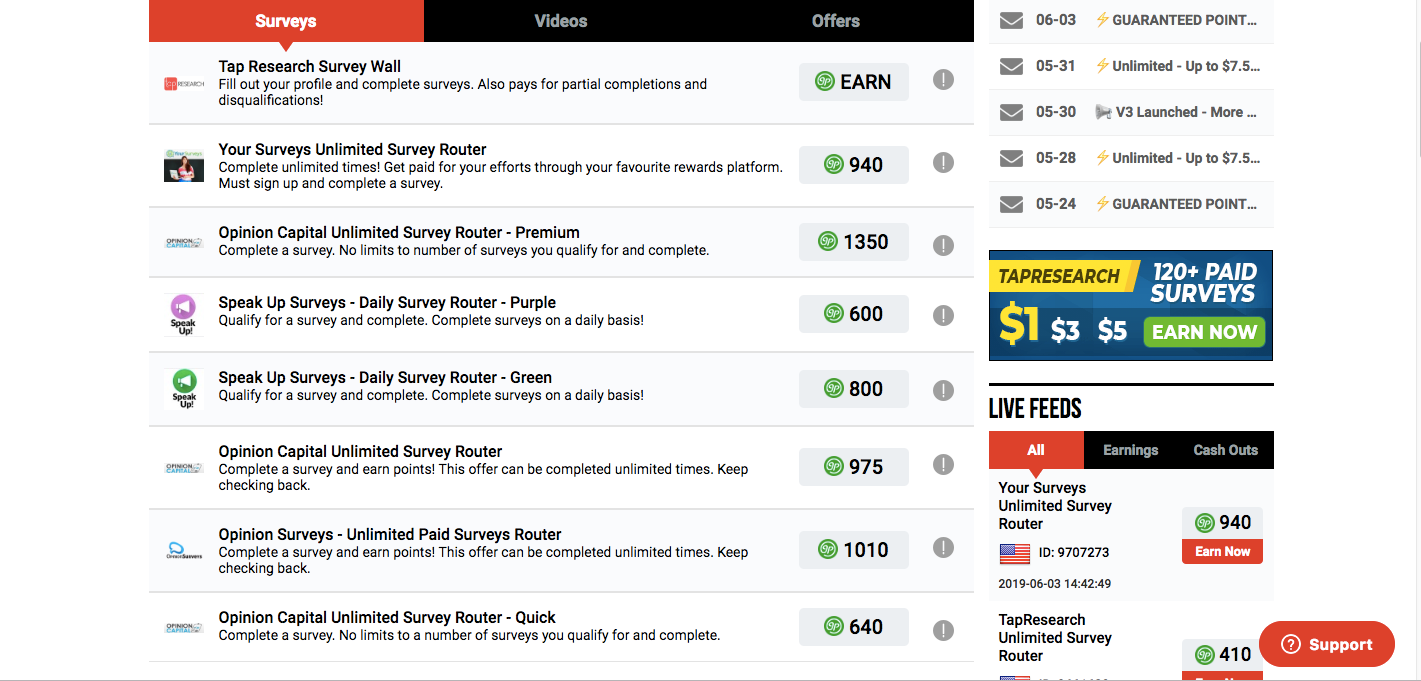Click info icon beside the 975 points offer
Viewport: 1421px width, 681px height.
[x=943, y=464]
